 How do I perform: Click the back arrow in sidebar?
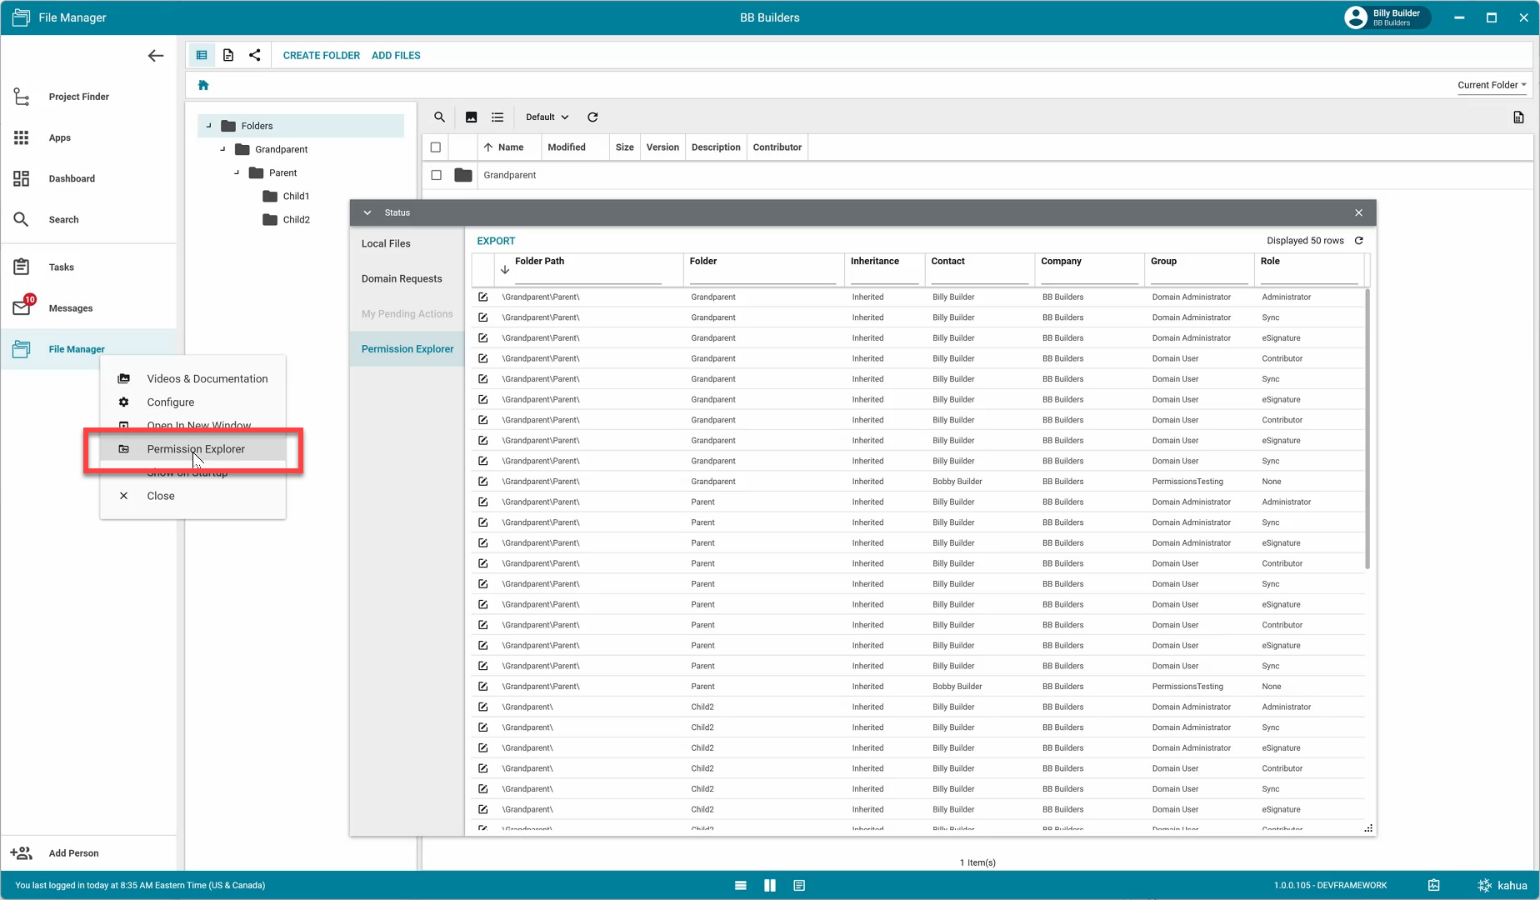pos(155,56)
